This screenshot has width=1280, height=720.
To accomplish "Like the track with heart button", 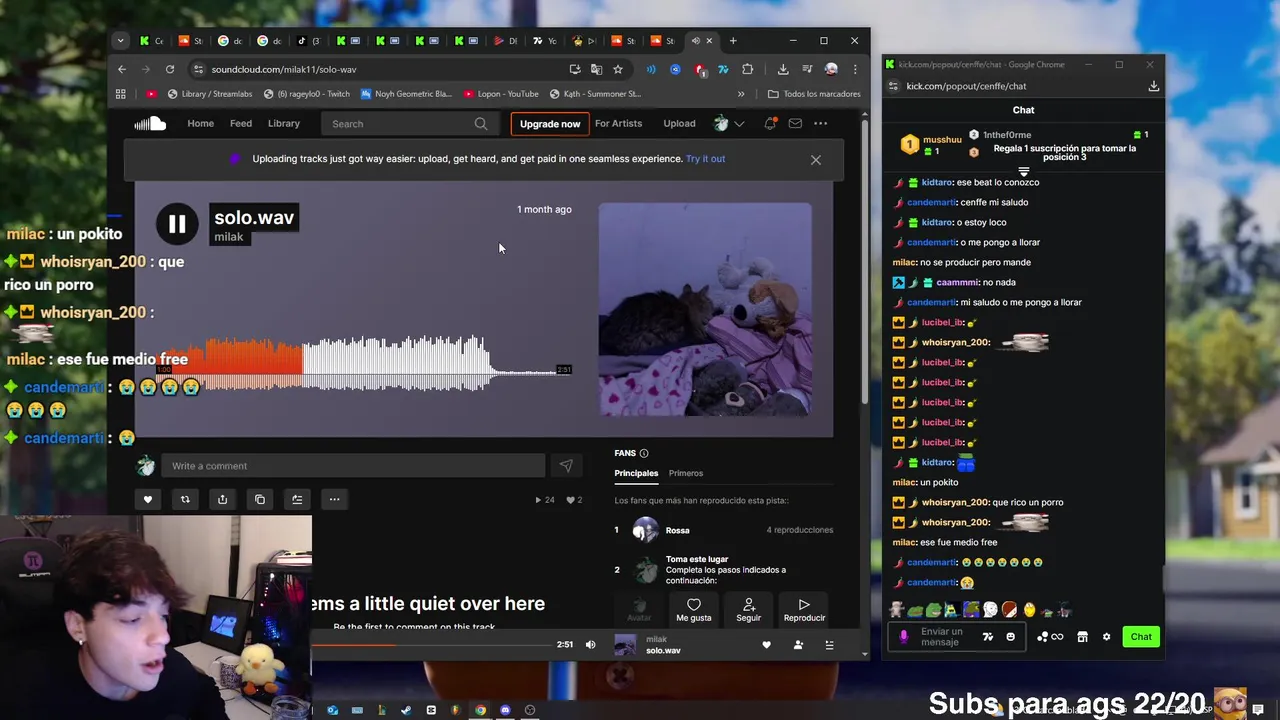I will [148, 499].
